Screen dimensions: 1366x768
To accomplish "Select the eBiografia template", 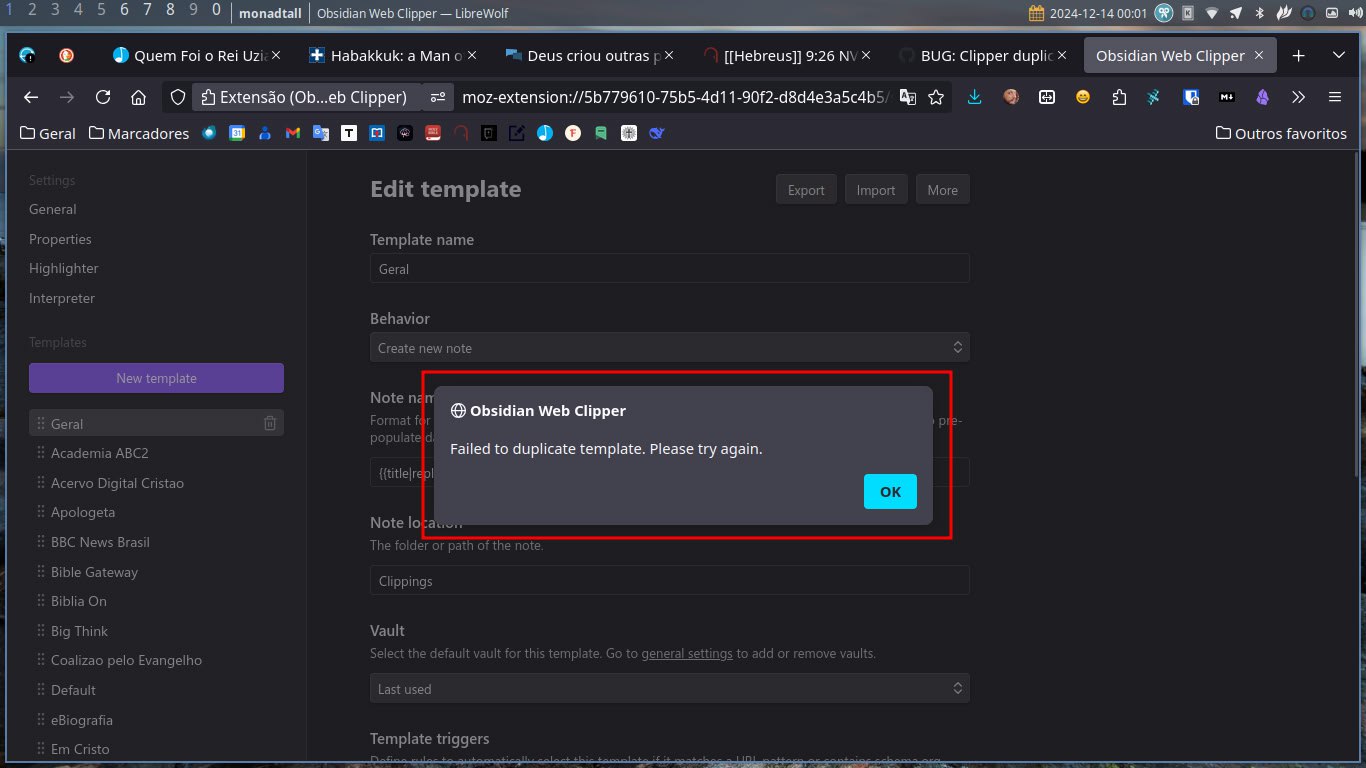I will pyautogui.click(x=156, y=720).
